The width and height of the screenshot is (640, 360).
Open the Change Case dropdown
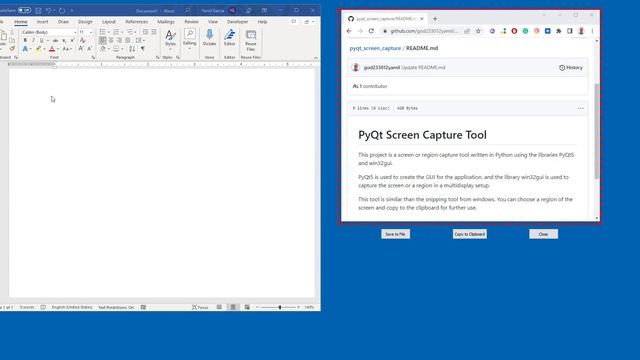coord(66,49)
